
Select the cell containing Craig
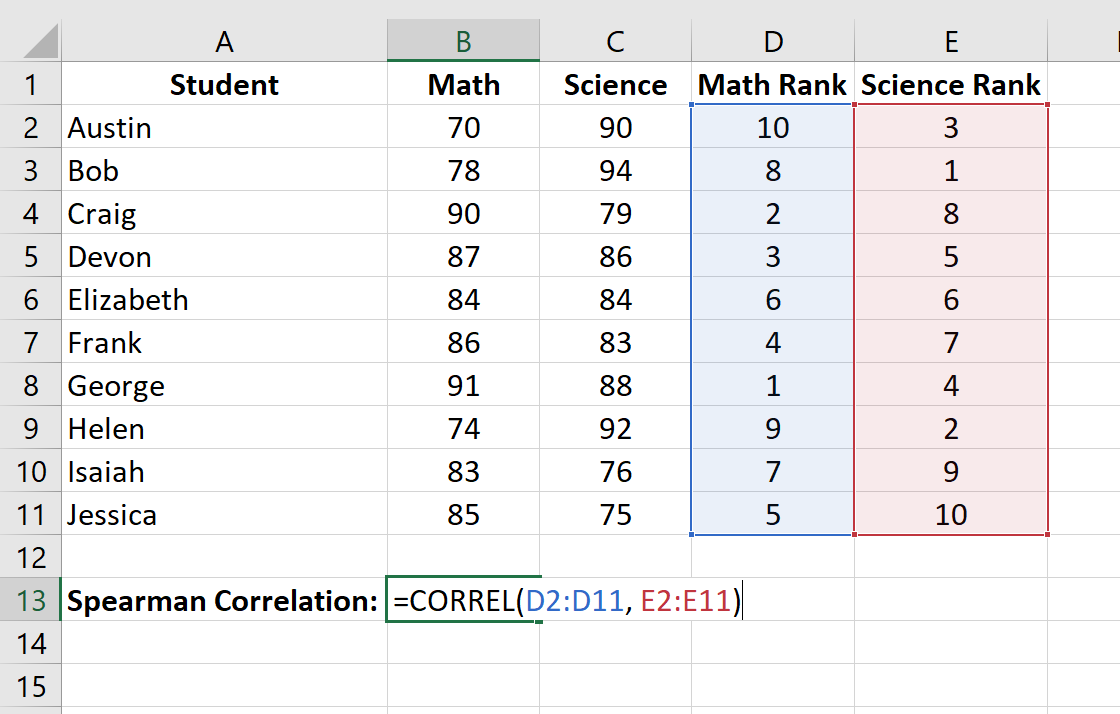[224, 213]
